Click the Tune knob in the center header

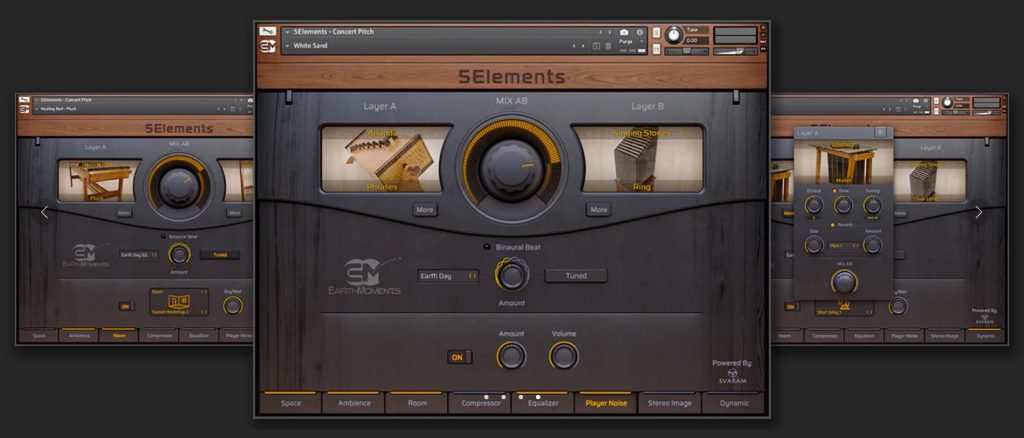(x=673, y=35)
